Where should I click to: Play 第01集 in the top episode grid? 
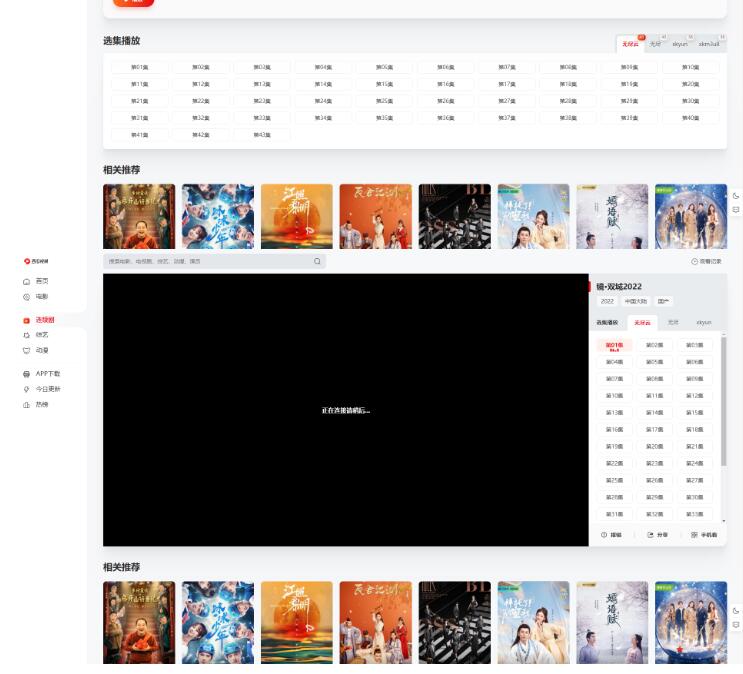pos(140,67)
